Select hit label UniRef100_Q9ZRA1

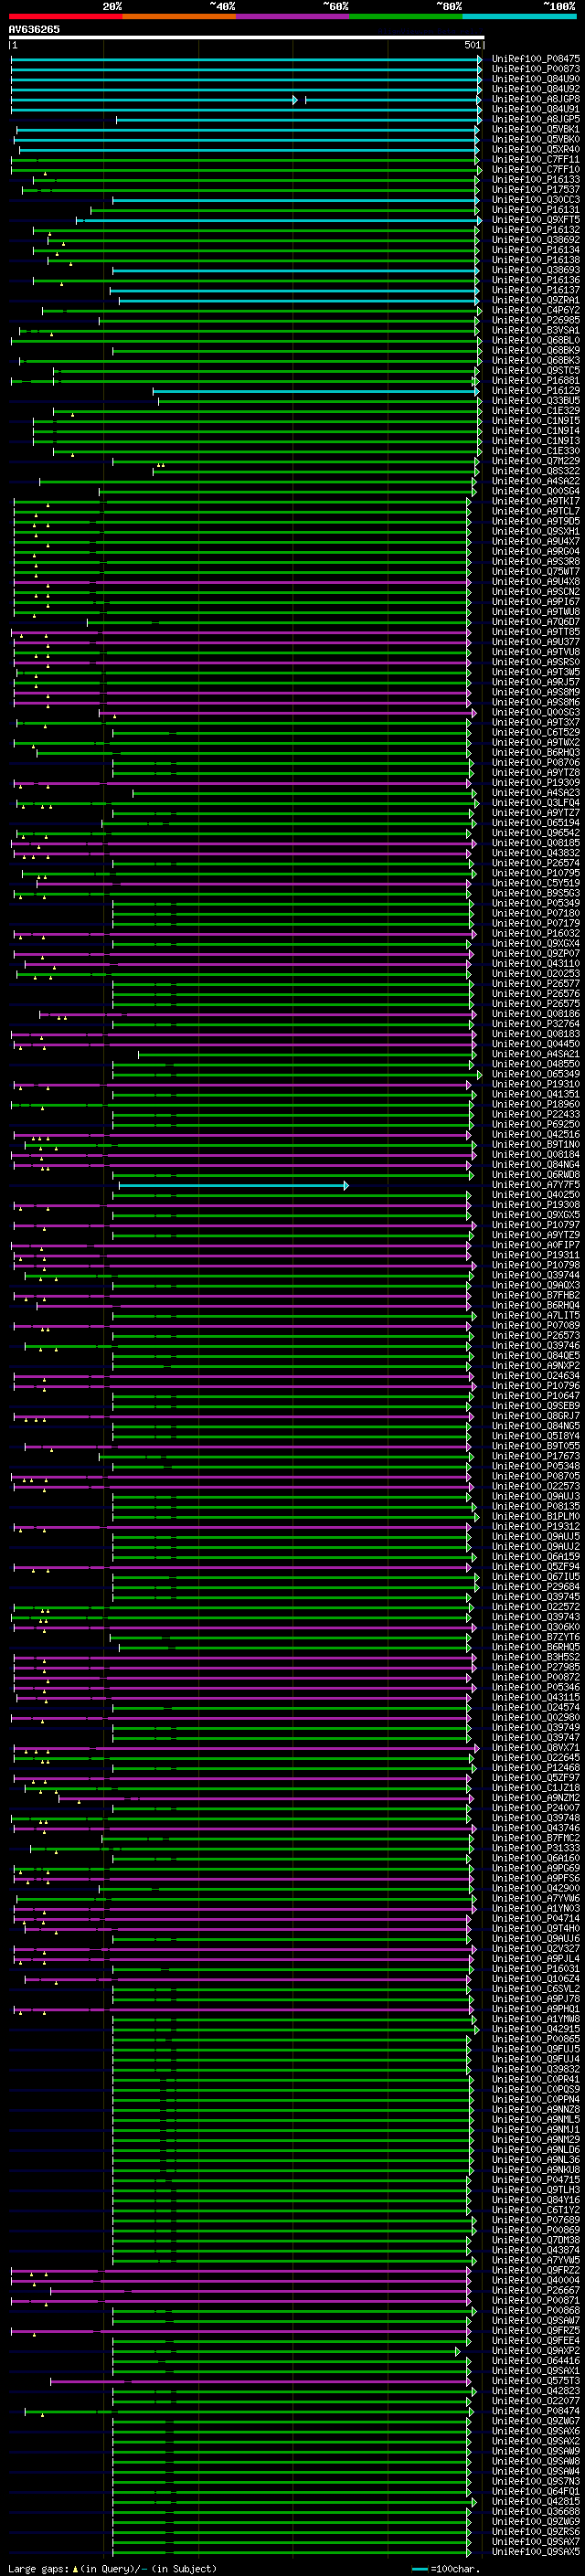pyautogui.click(x=536, y=300)
